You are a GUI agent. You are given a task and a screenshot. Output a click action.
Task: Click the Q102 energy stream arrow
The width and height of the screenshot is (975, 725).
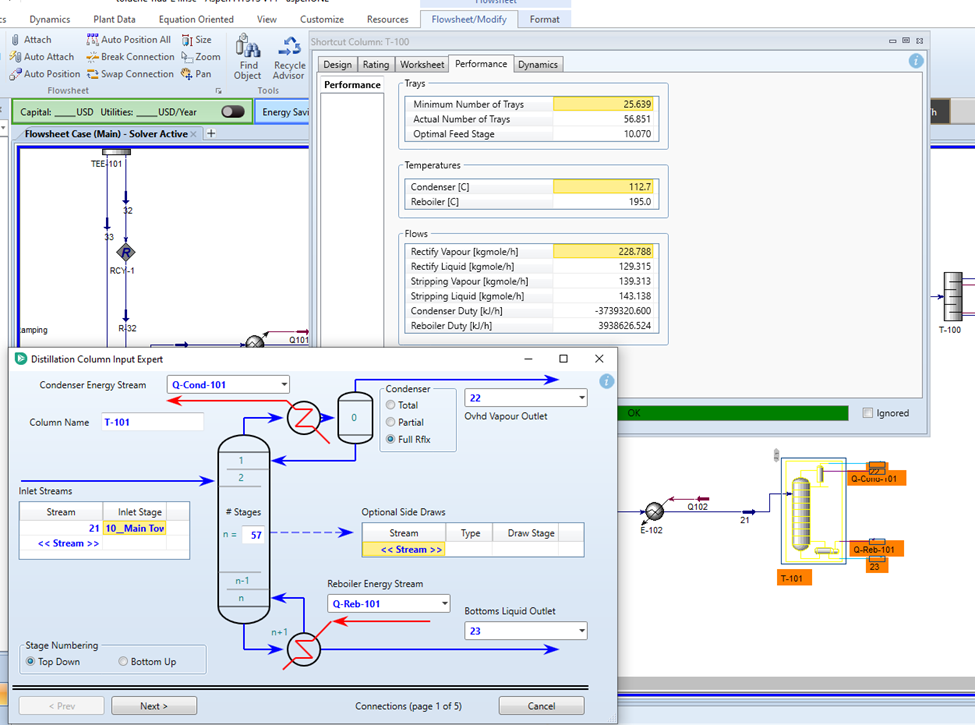click(x=703, y=499)
